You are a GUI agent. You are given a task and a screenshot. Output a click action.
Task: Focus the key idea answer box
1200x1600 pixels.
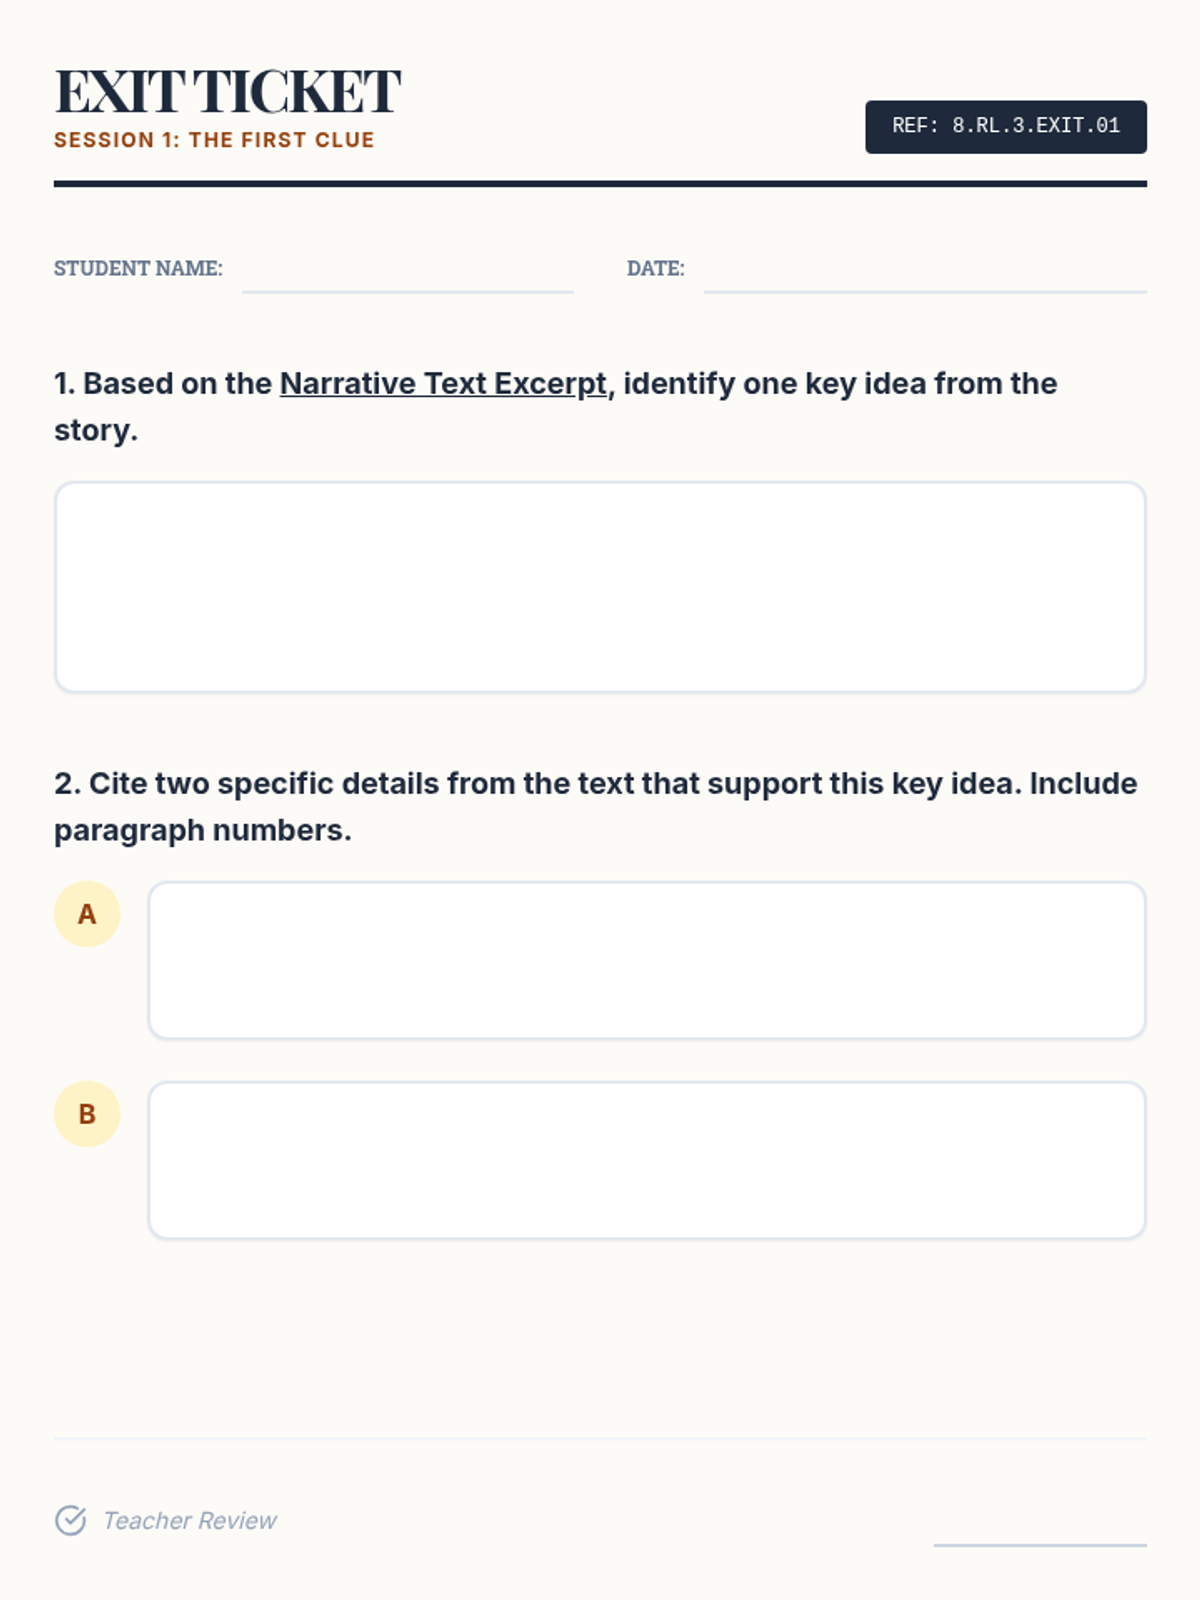tap(600, 587)
